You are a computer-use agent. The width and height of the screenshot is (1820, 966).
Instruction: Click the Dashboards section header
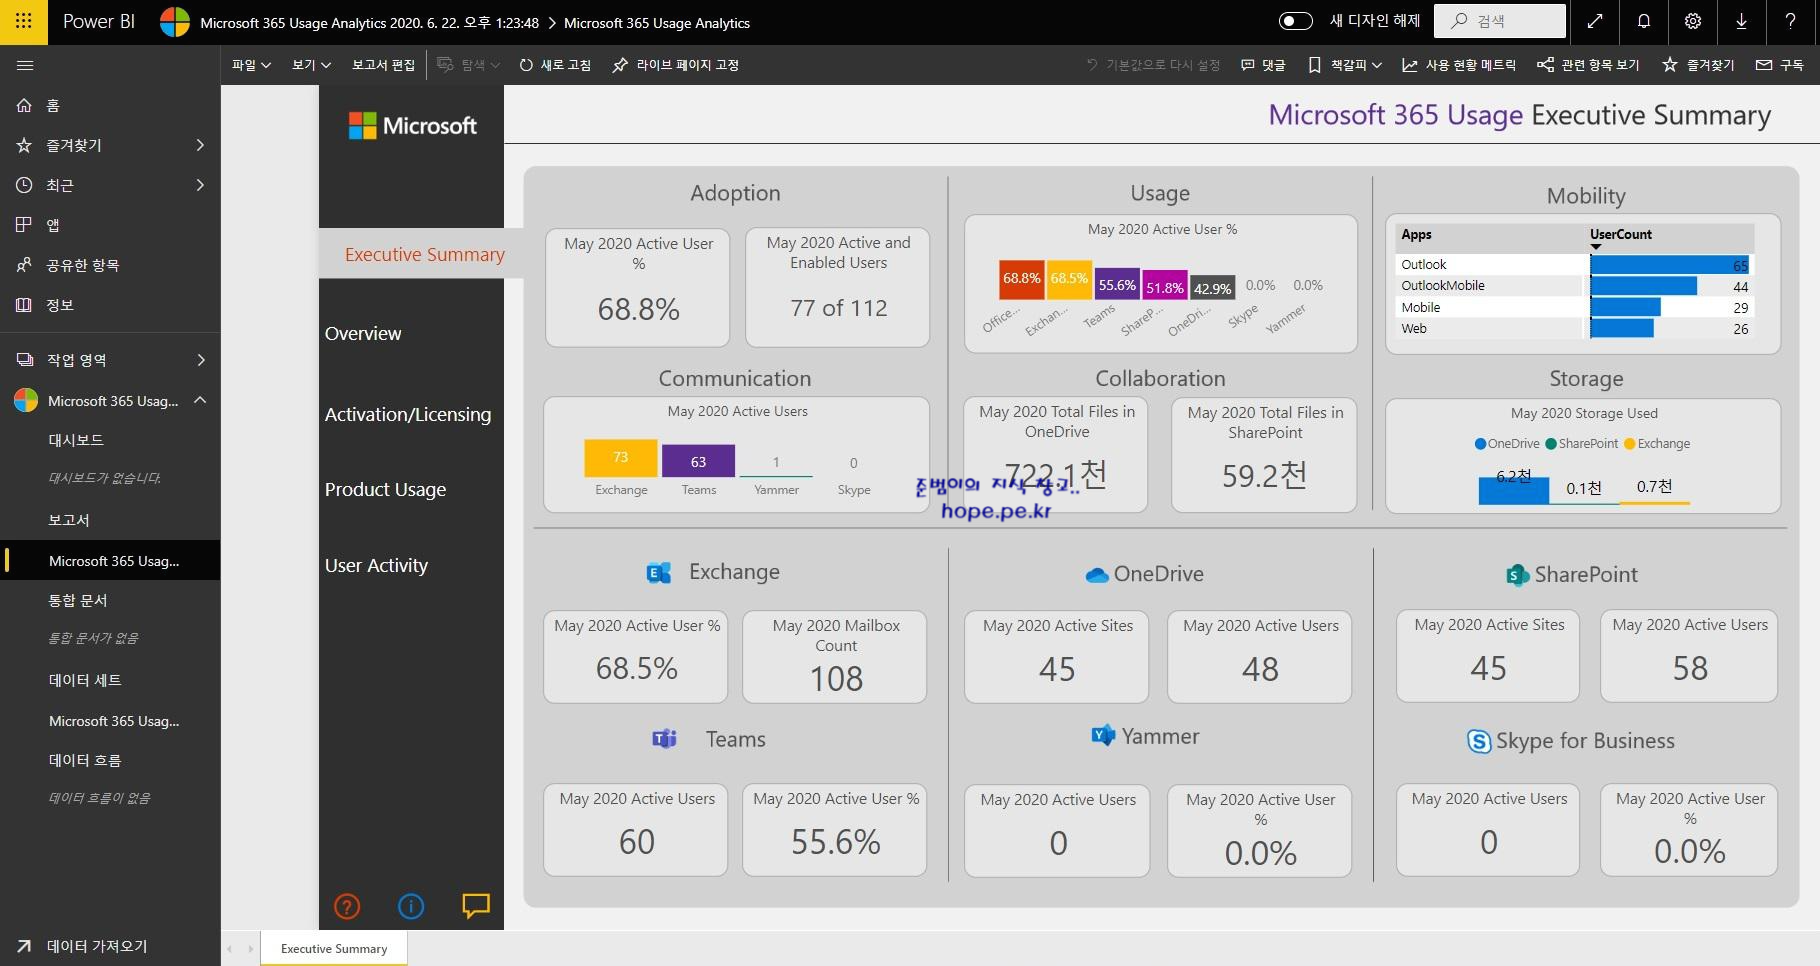pos(76,440)
